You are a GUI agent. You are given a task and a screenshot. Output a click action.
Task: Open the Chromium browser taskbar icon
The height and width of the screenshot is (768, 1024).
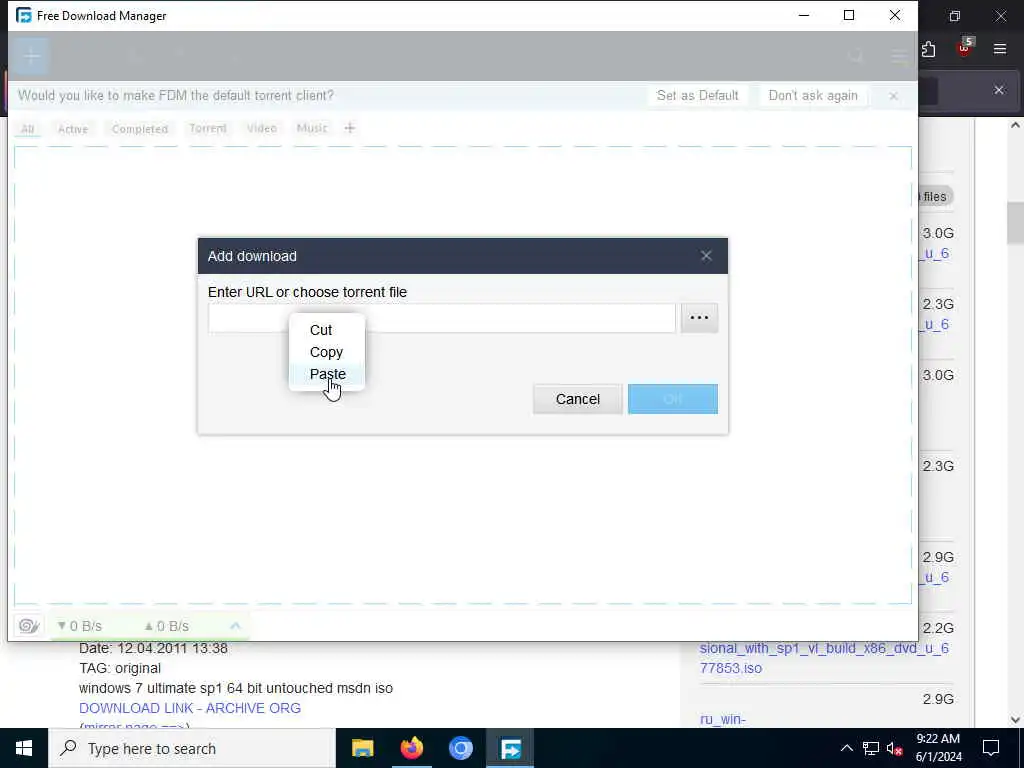(x=460, y=748)
